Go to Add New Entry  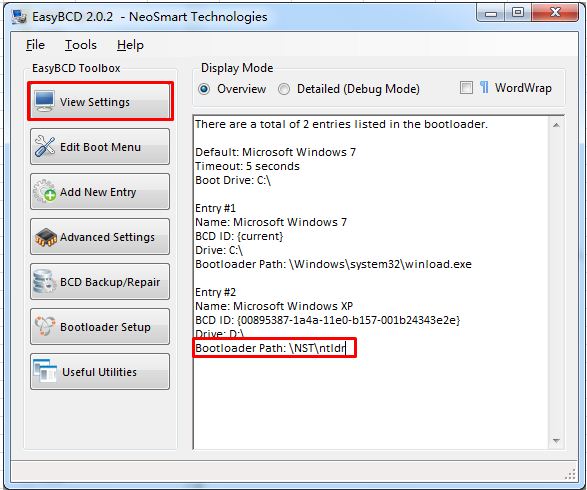[x=100, y=191]
